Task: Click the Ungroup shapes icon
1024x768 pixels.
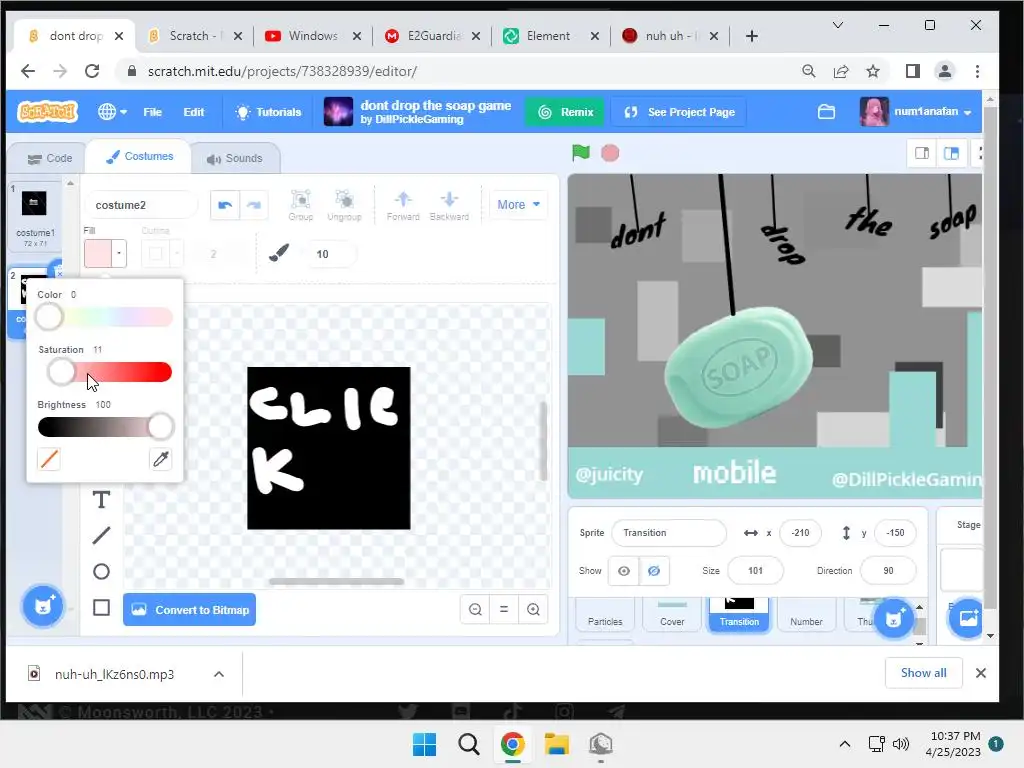Action: tap(344, 205)
